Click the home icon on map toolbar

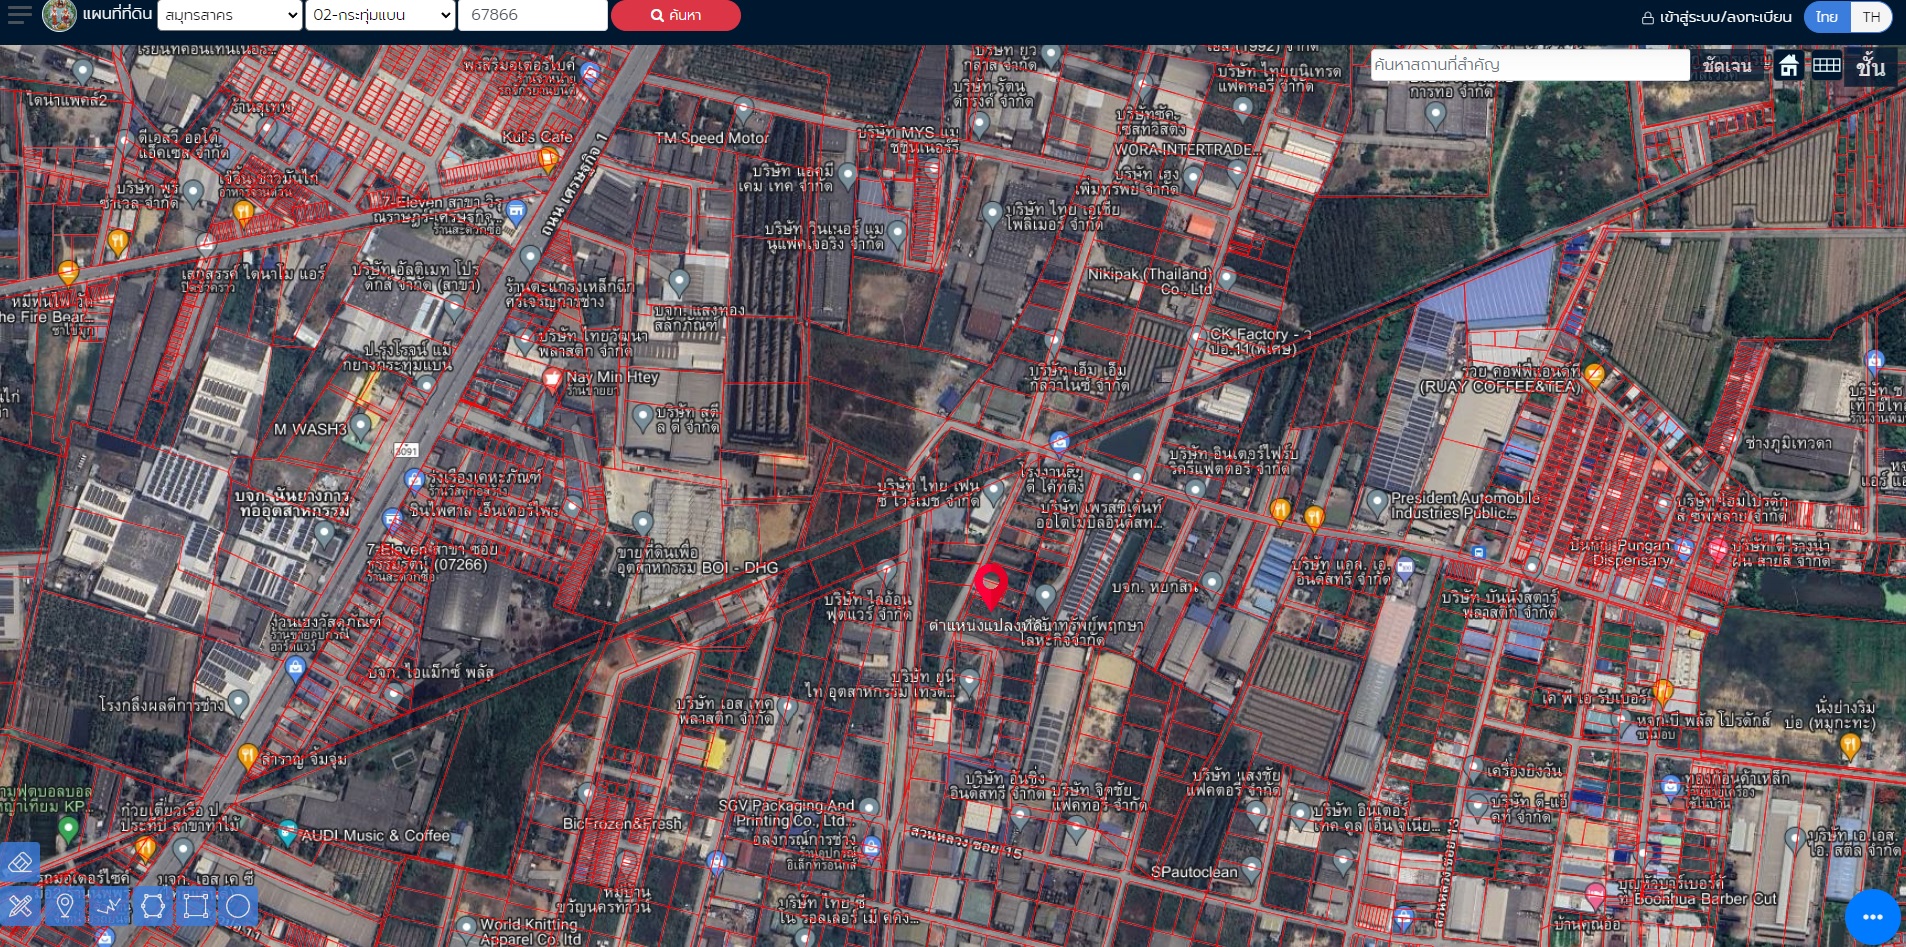click(x=1789, y=66)
